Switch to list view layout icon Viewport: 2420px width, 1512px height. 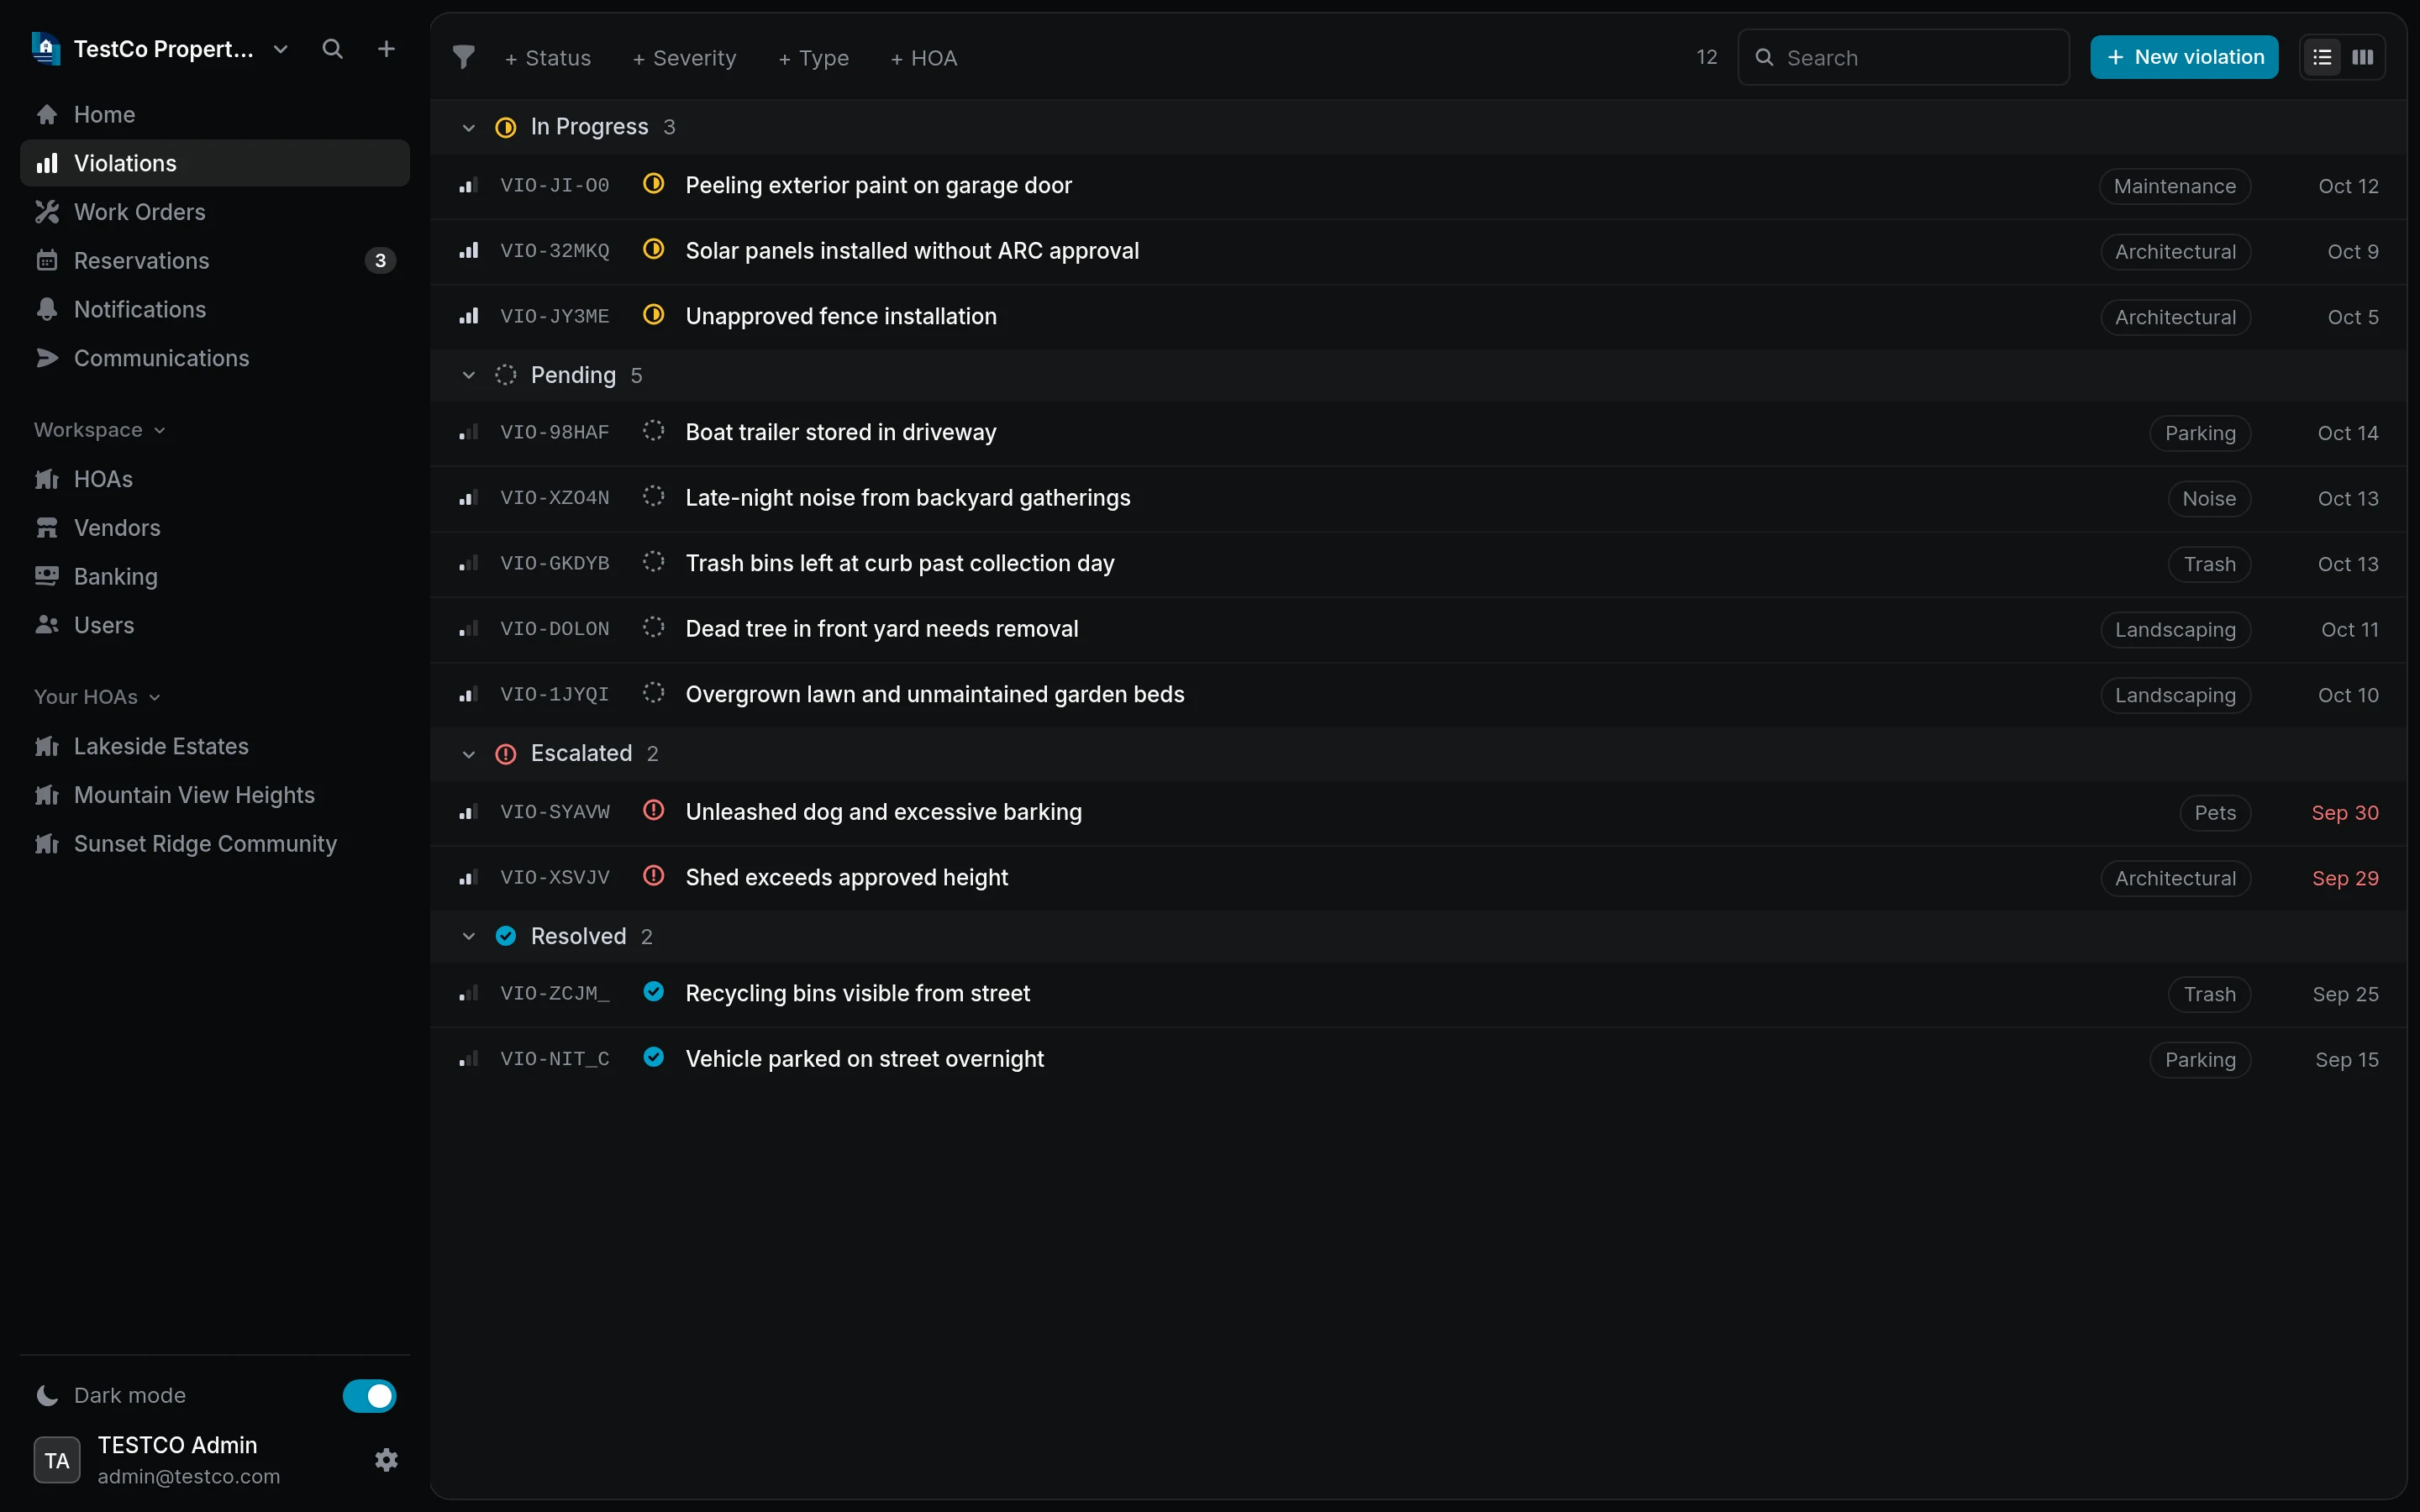[2322, 57]
